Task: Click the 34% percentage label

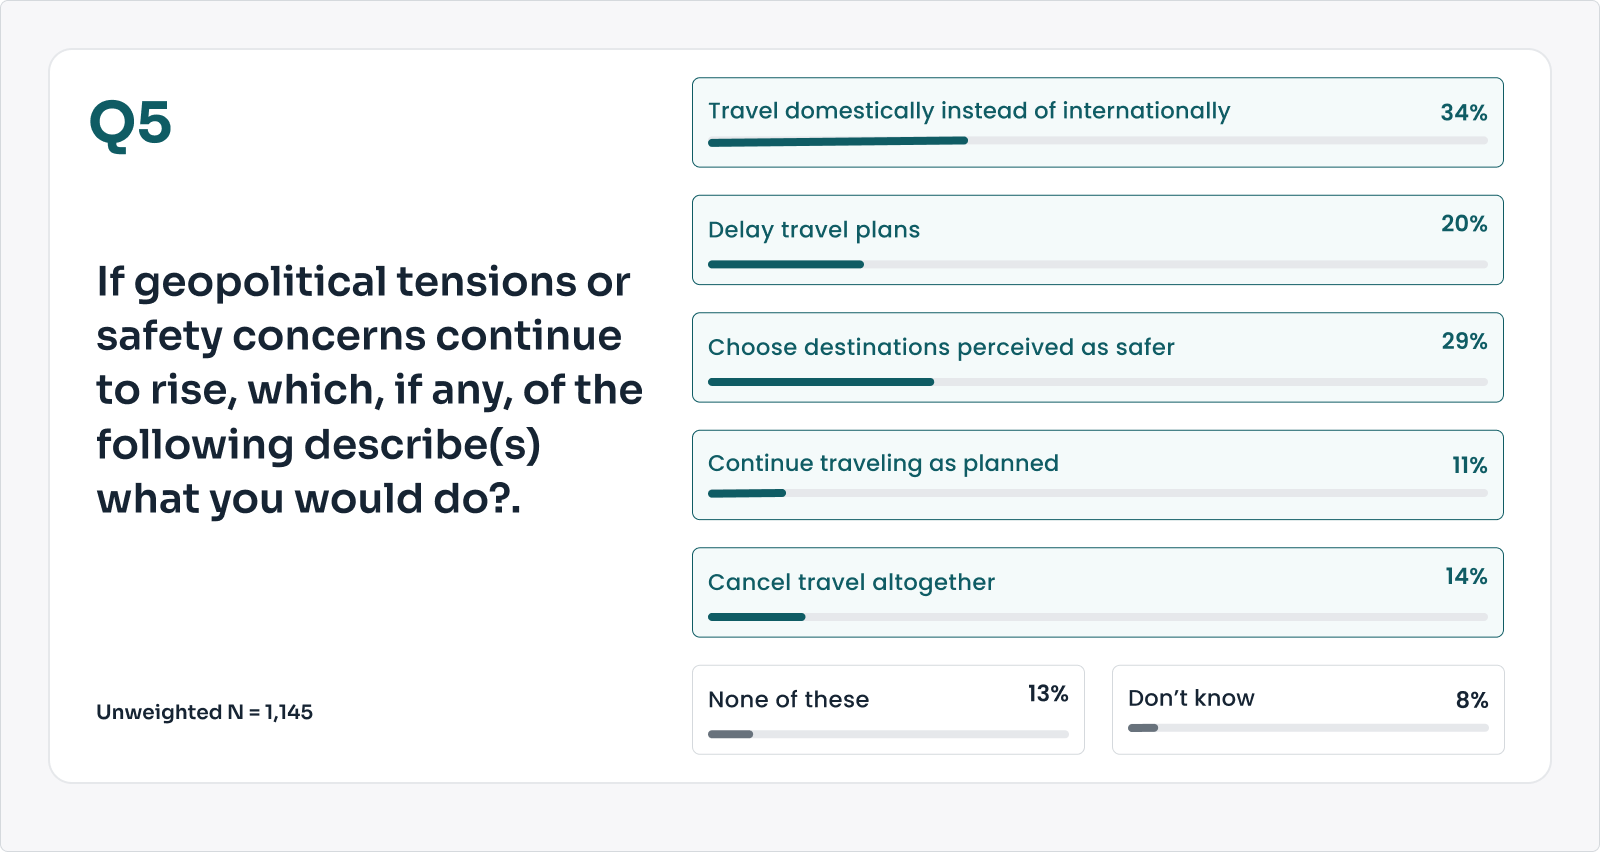Action: 1463,113
